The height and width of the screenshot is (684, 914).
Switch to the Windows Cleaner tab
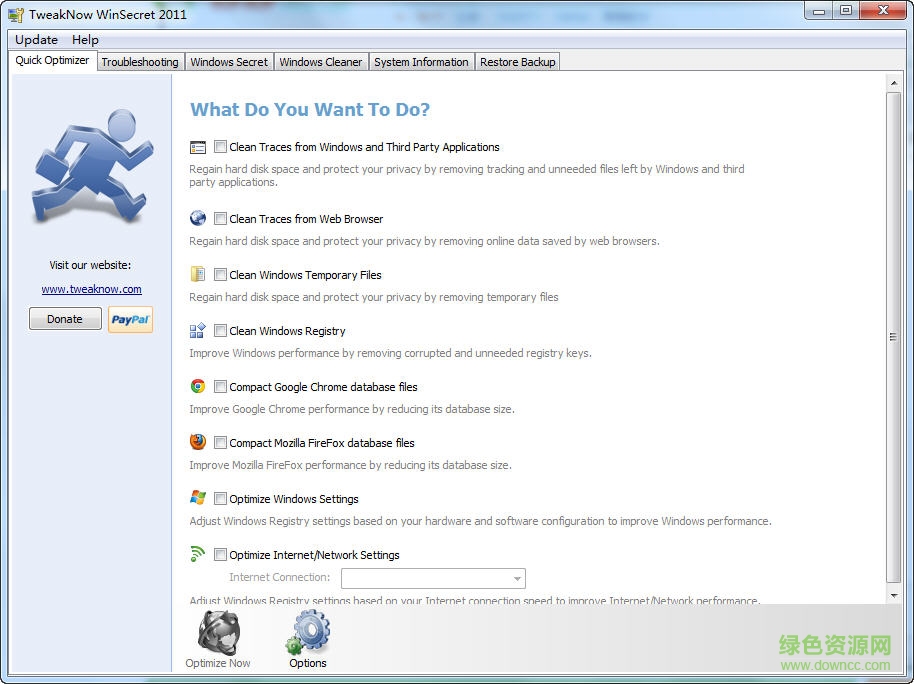[321, 61]
